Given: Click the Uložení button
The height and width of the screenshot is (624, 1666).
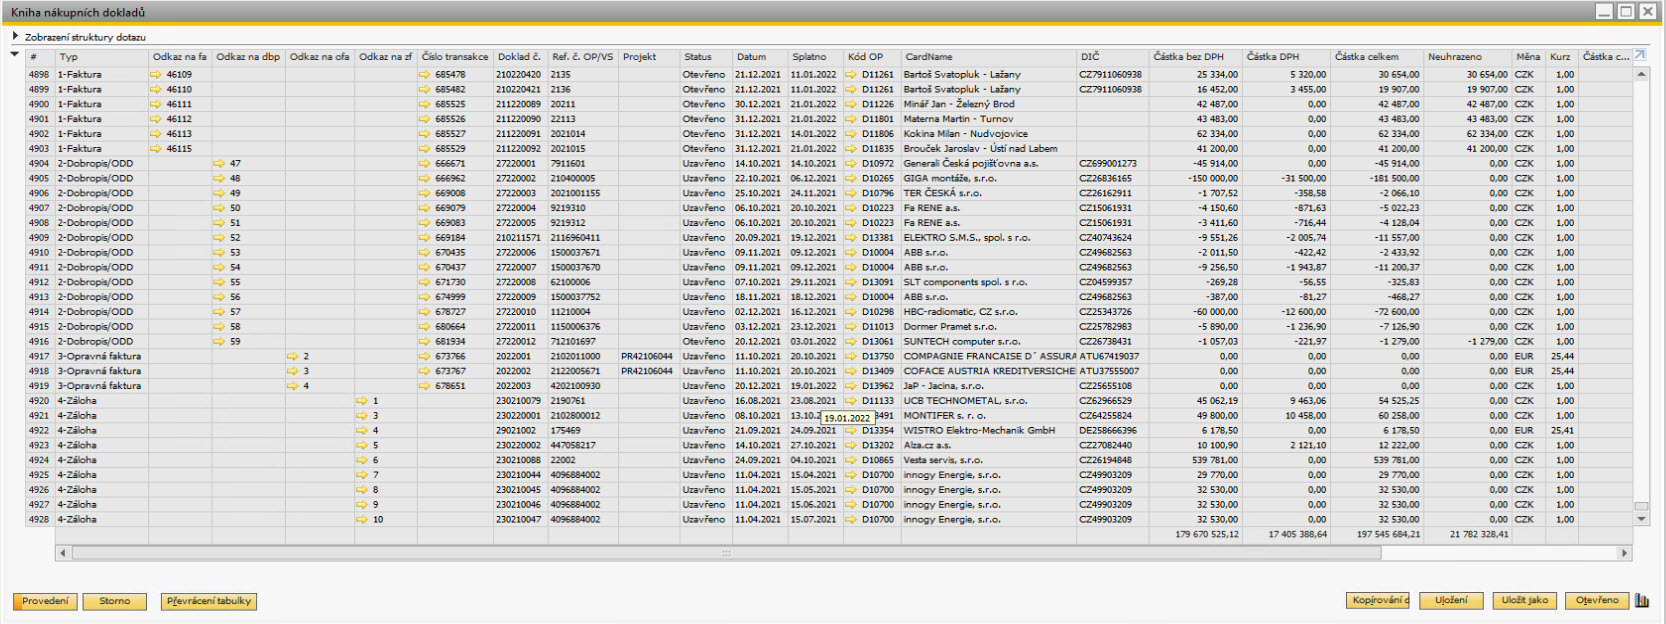Looking at the screenshot, I should click(x=1451, y=601).
